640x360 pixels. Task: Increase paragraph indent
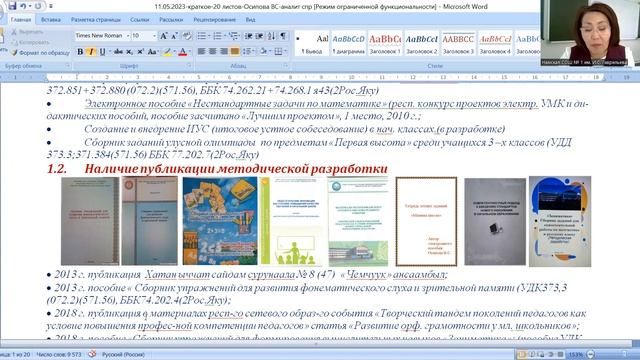point(259,36)
